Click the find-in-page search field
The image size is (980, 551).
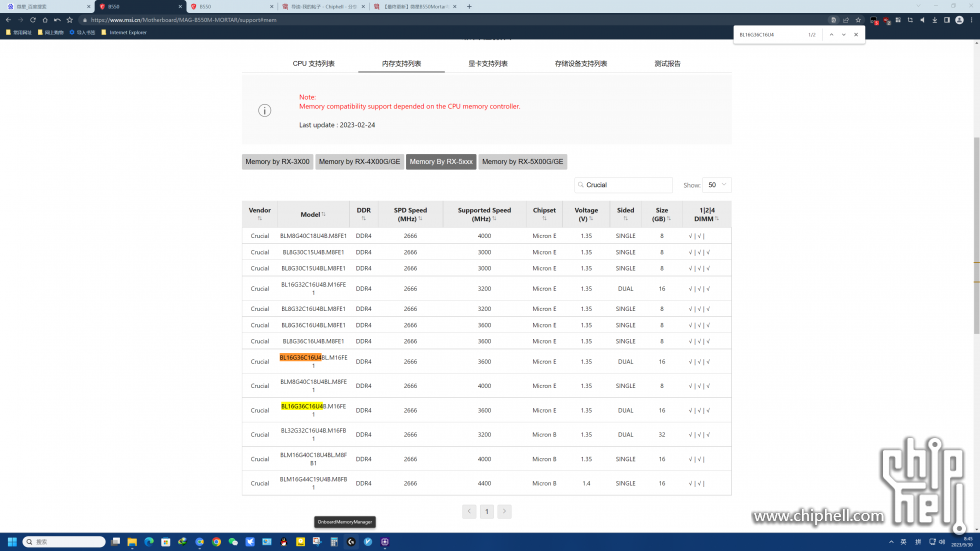tap(770, 35)
